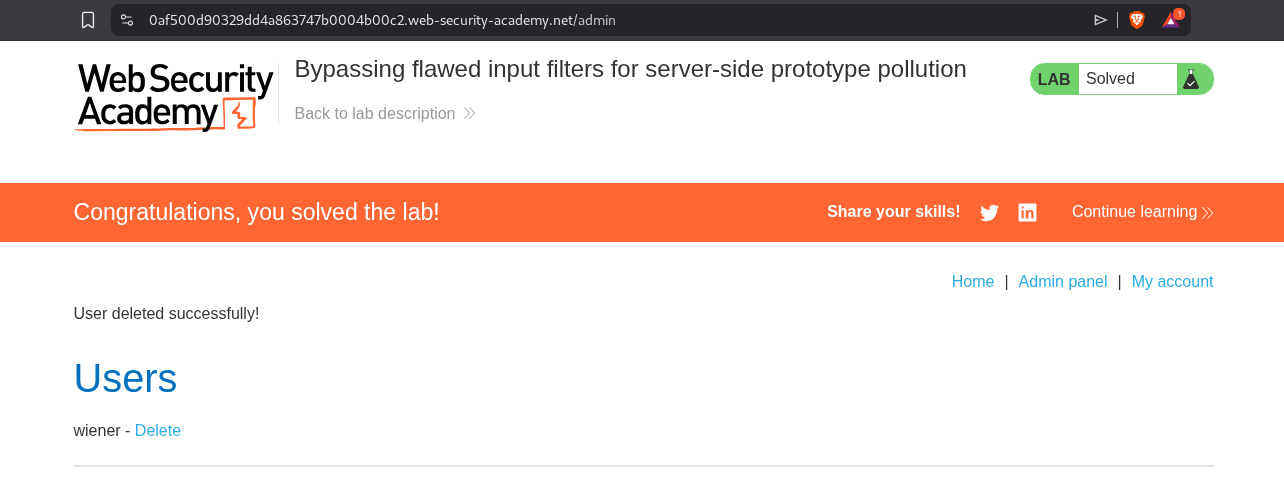Click the URL in address bar
The height and width of the screenshot is (498, 1284).
point(382,20)
